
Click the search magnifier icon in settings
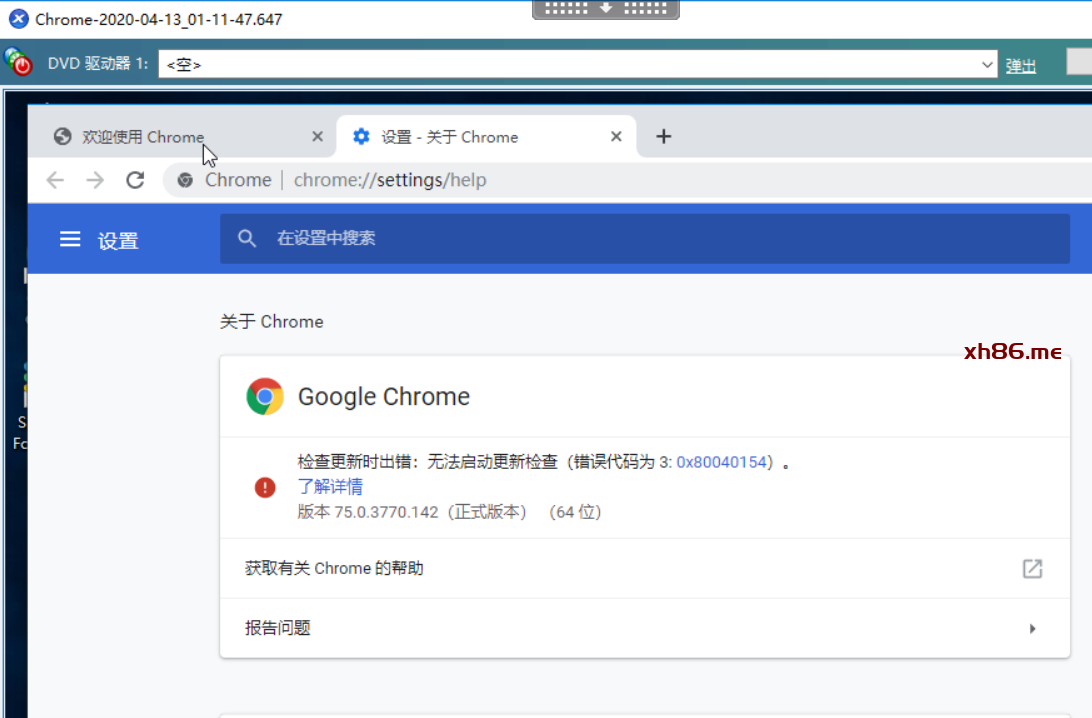247,239
